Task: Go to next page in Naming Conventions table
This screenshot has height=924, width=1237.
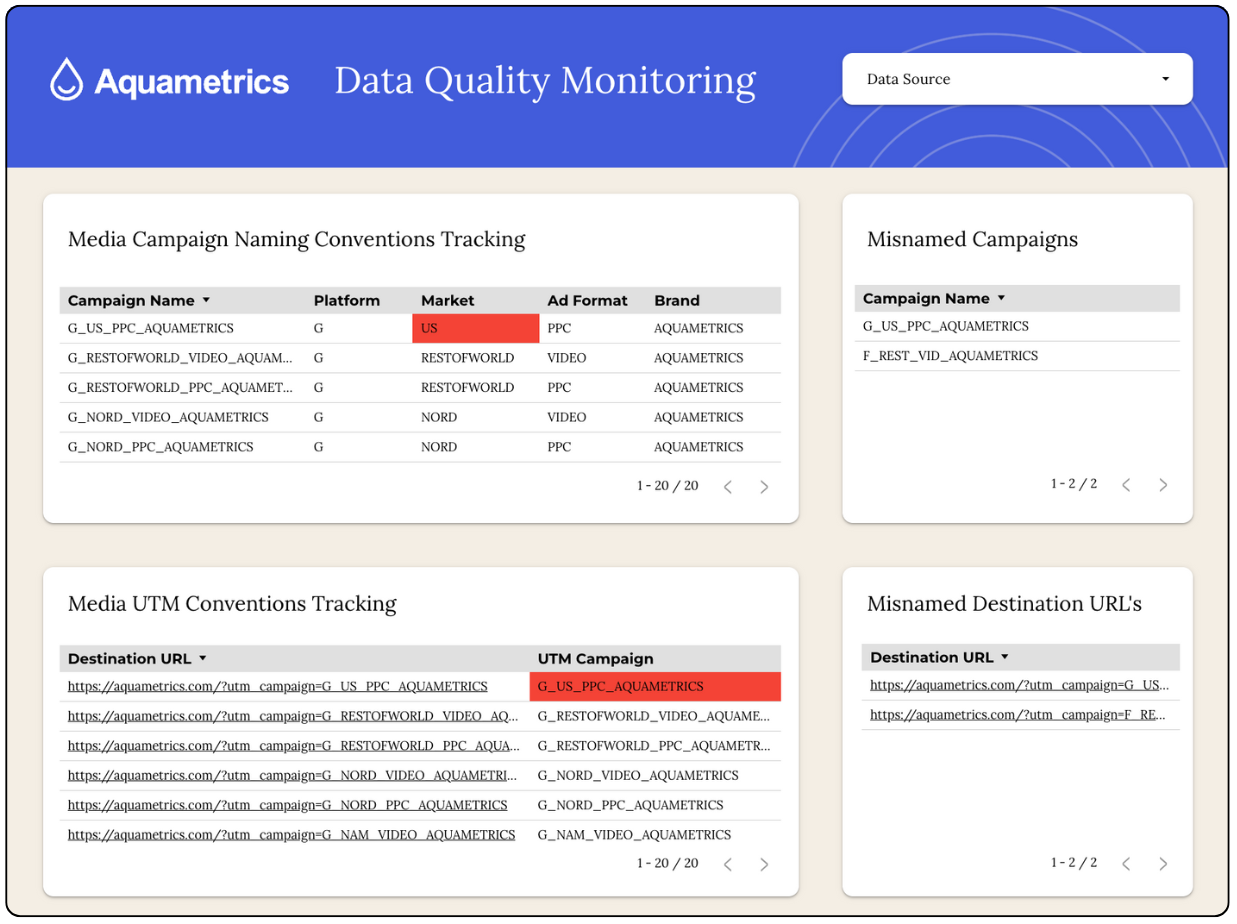Action: point(764,487)
